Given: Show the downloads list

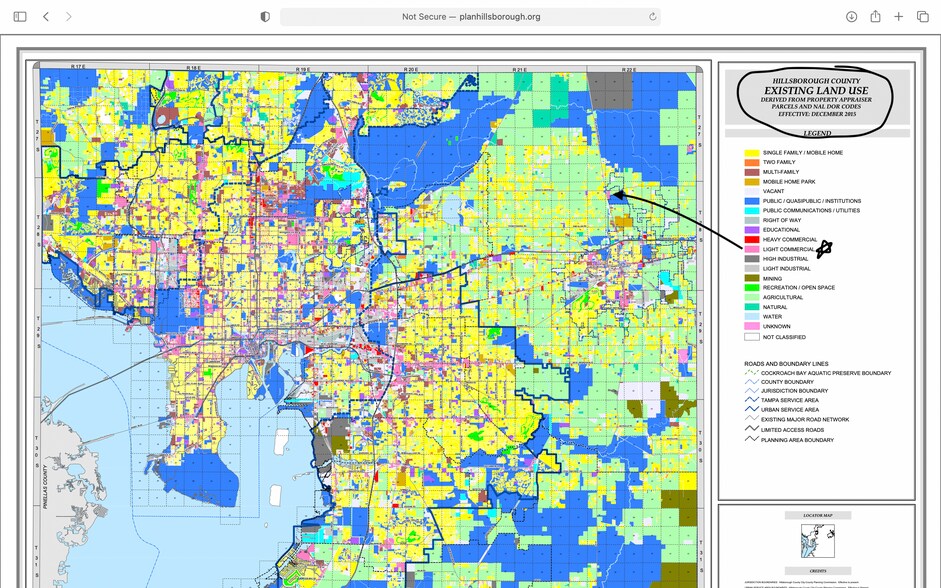Looking at the screenshot, I should pyautogui.click(x=851, y=17).
